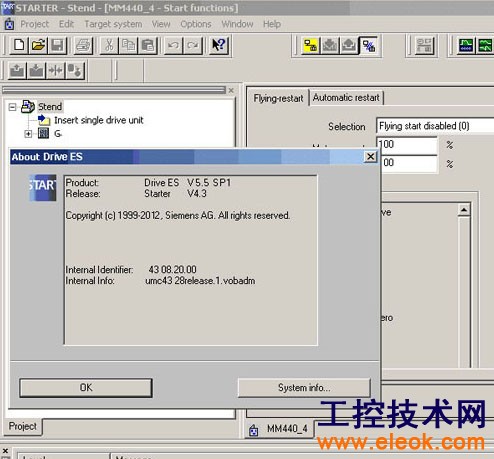Click the last icon in second toolbar row
Viewport: 494px width, 459px height.
point(75,70)
